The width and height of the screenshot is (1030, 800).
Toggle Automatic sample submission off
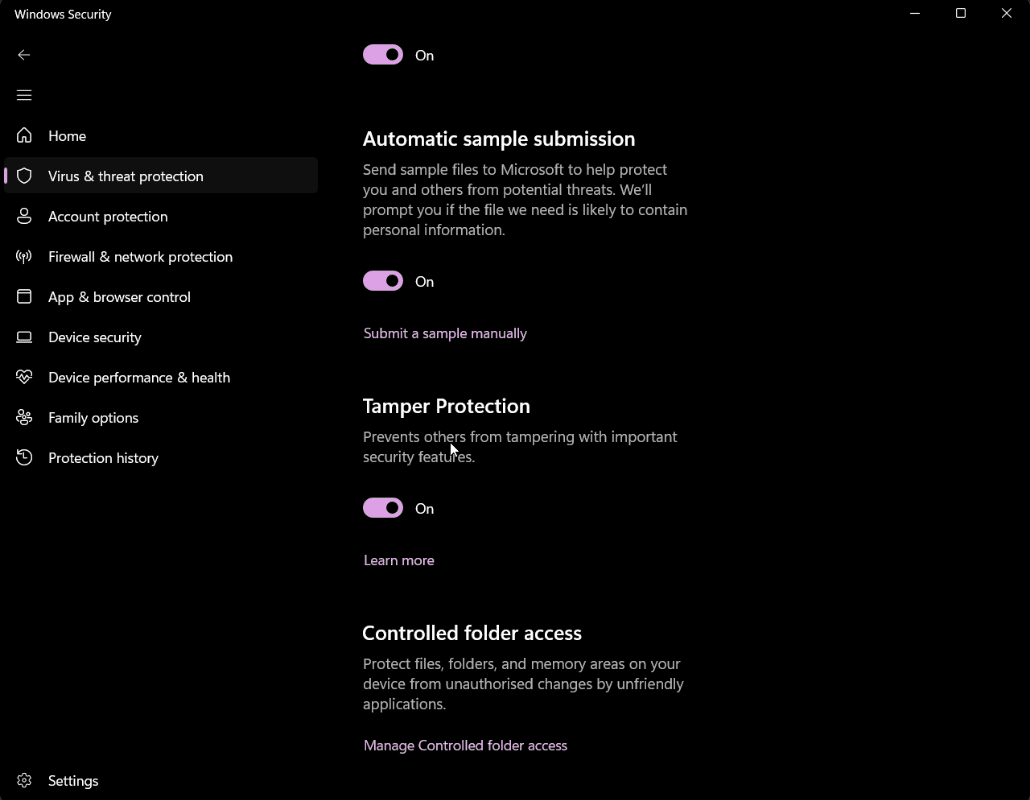pos(382,281)
